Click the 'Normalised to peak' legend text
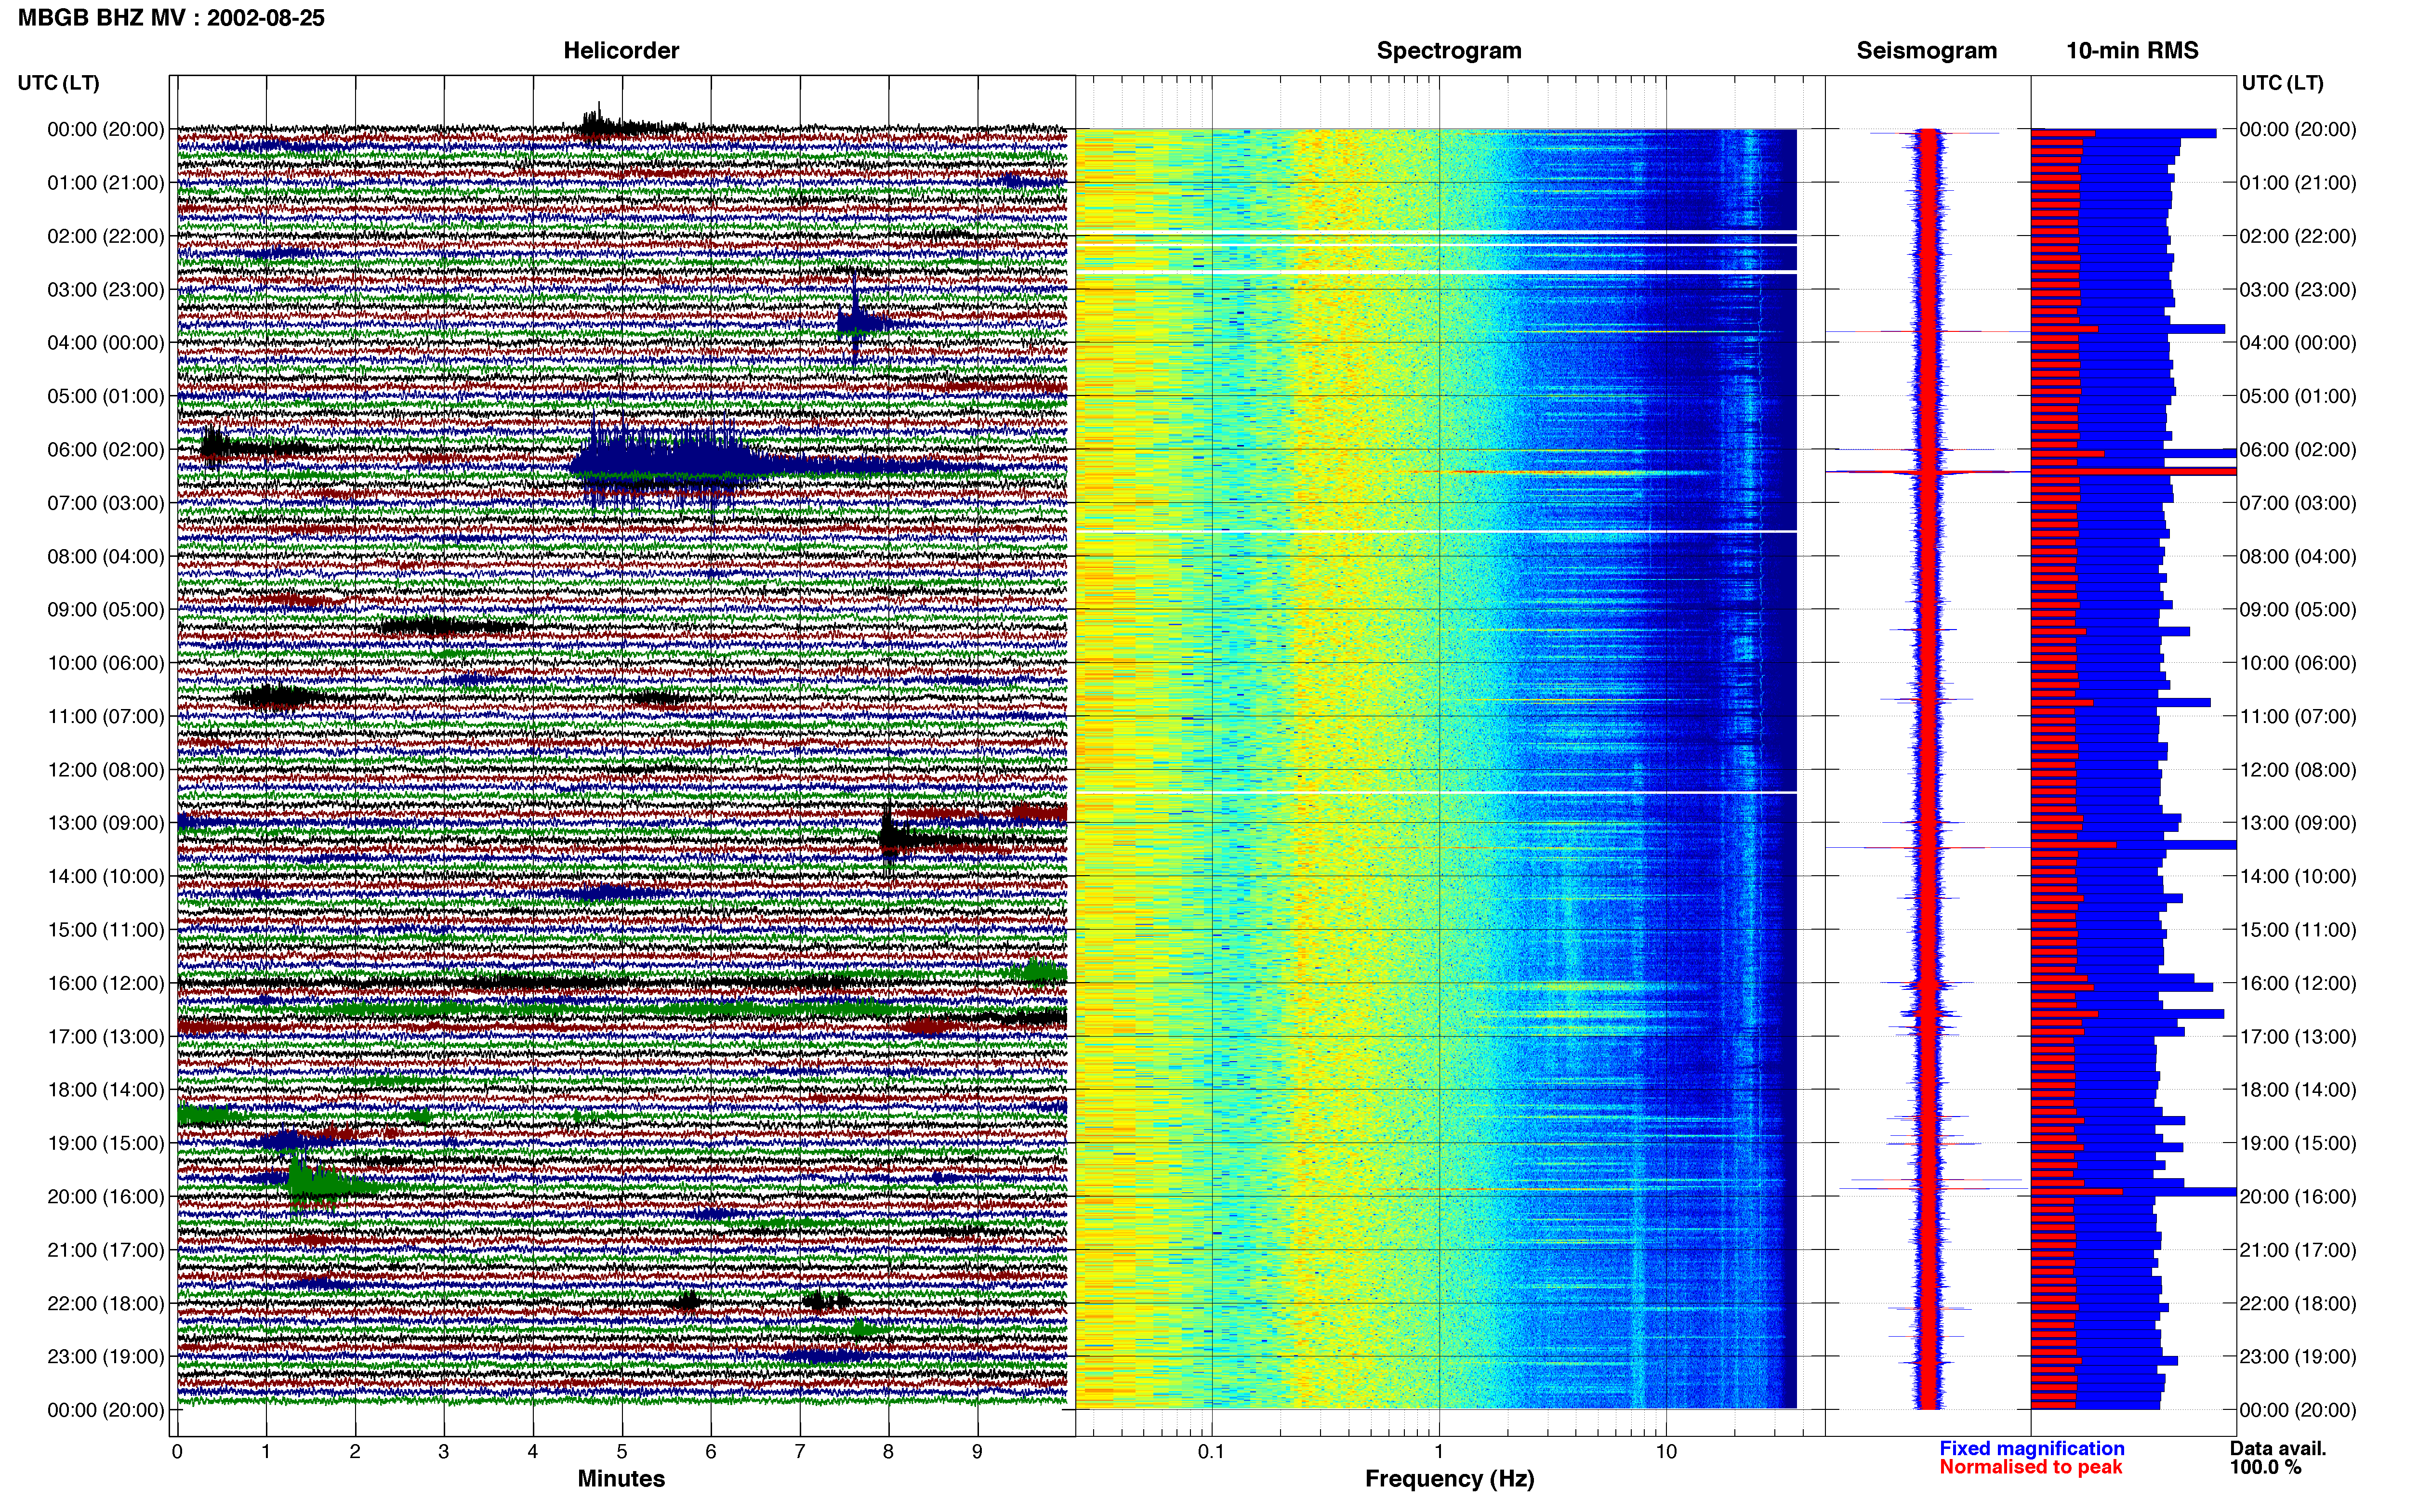The width and height of the screenshot is (2418, 1512). (x=2030, y=1467)
